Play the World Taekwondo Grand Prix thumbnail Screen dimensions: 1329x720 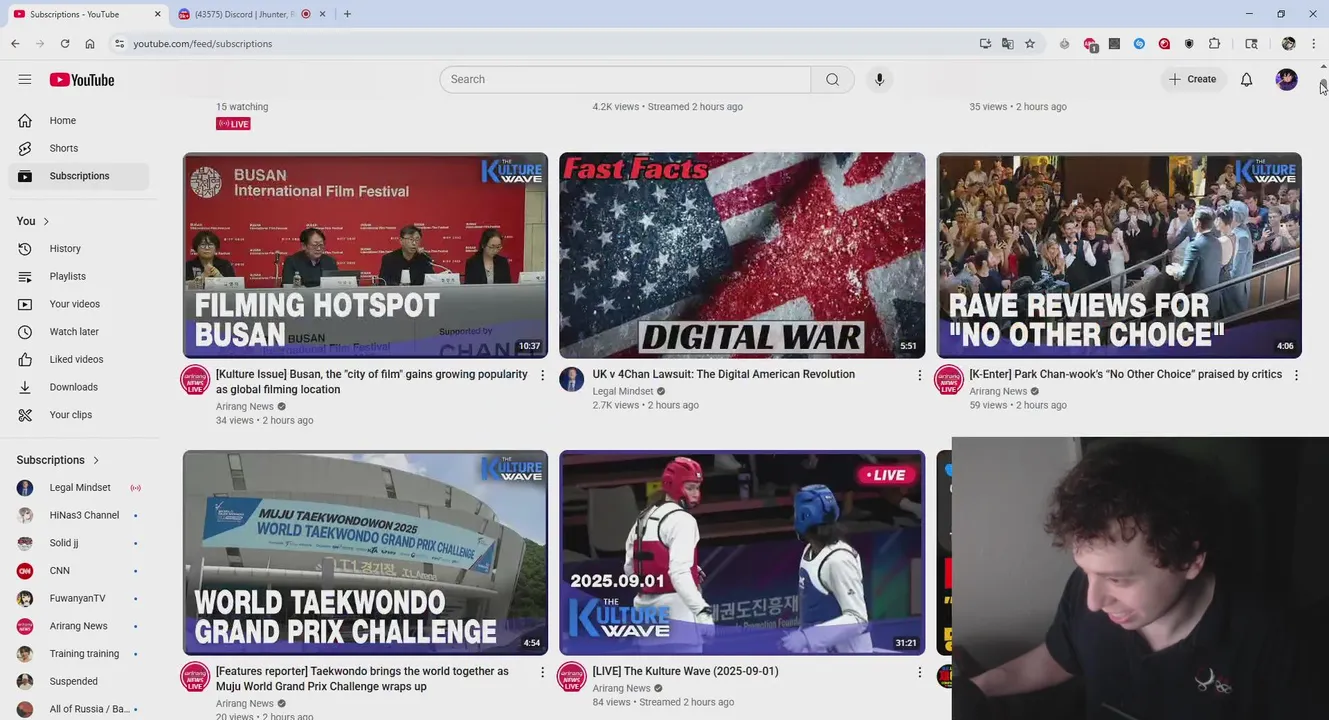tap(365, 552)
